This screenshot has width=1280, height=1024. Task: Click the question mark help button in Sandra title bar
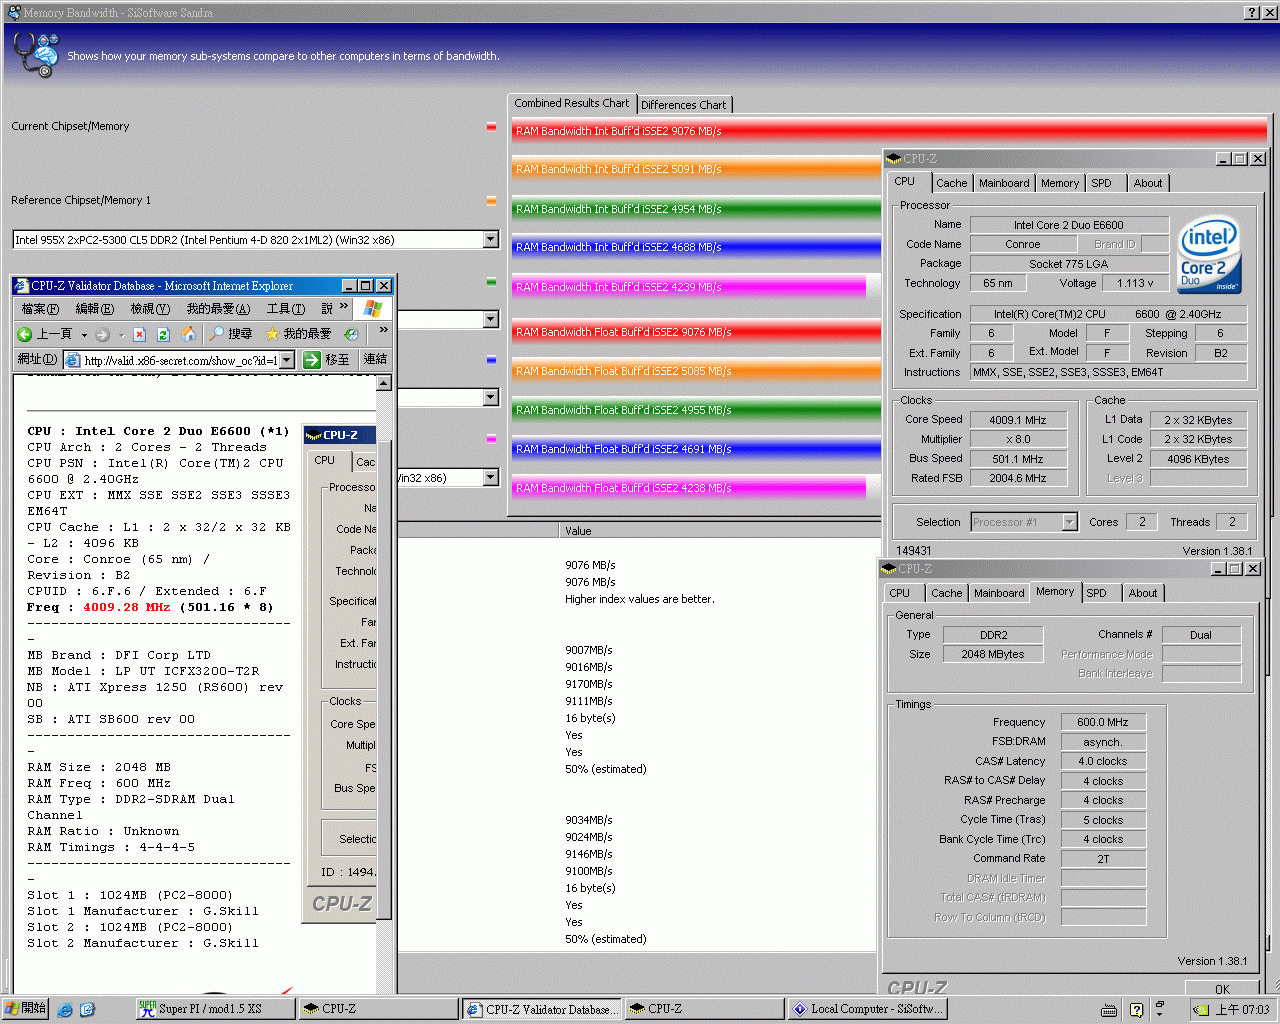coord(1252,12)
